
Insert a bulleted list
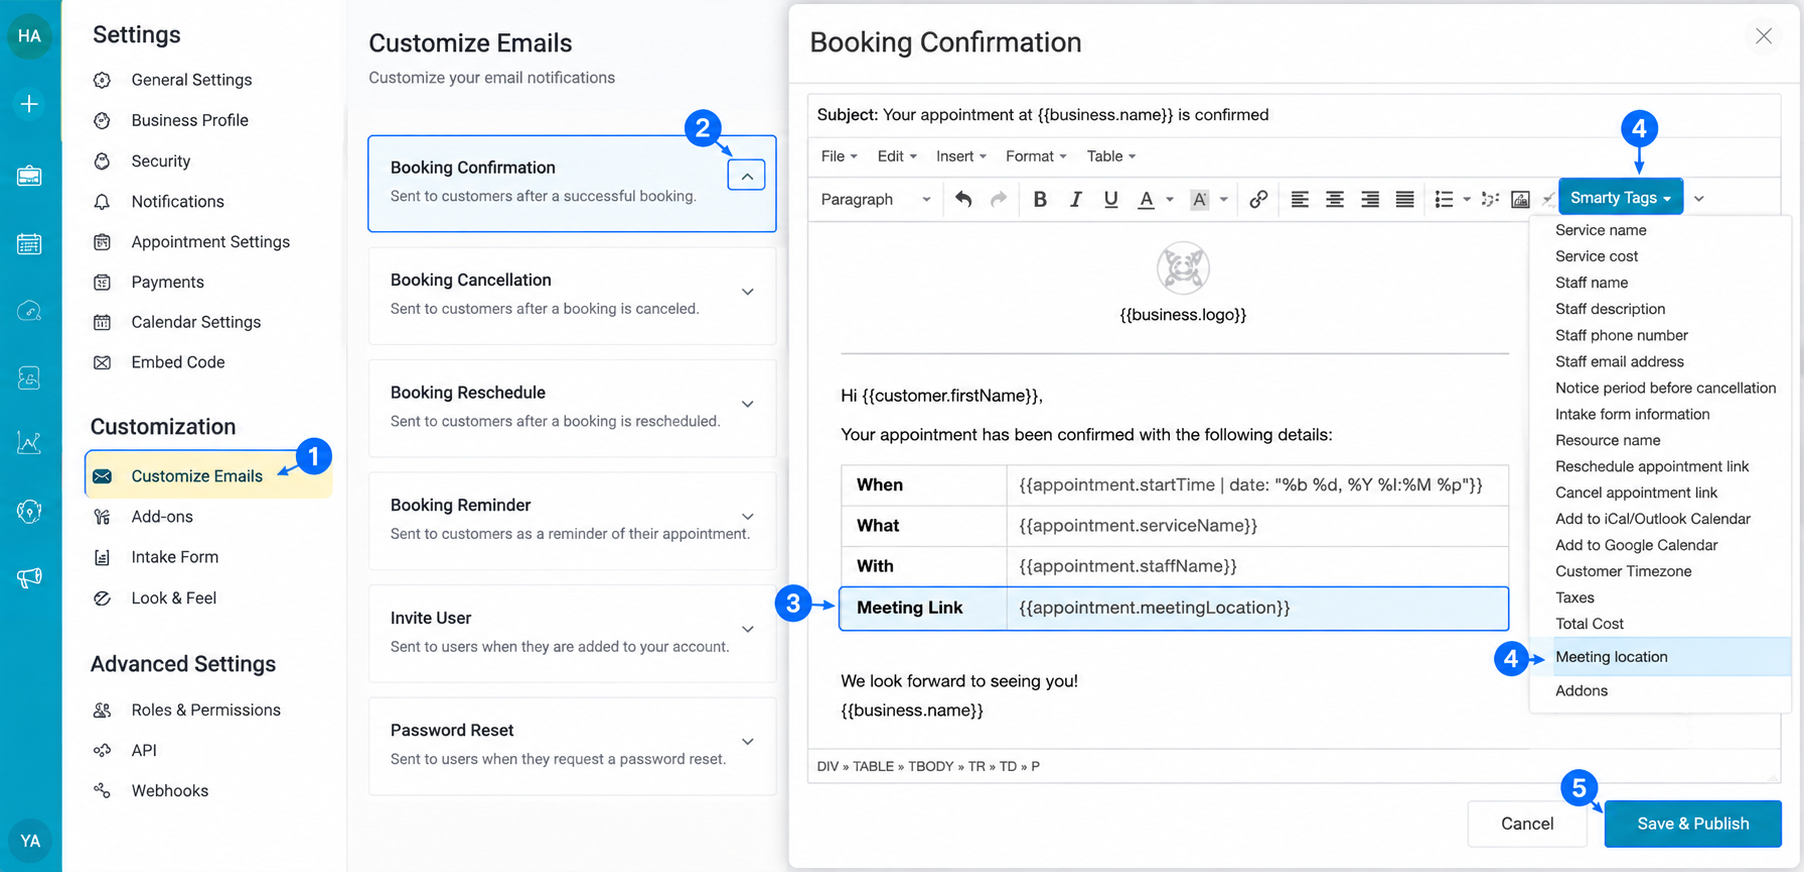click(x=1444, y=199)
